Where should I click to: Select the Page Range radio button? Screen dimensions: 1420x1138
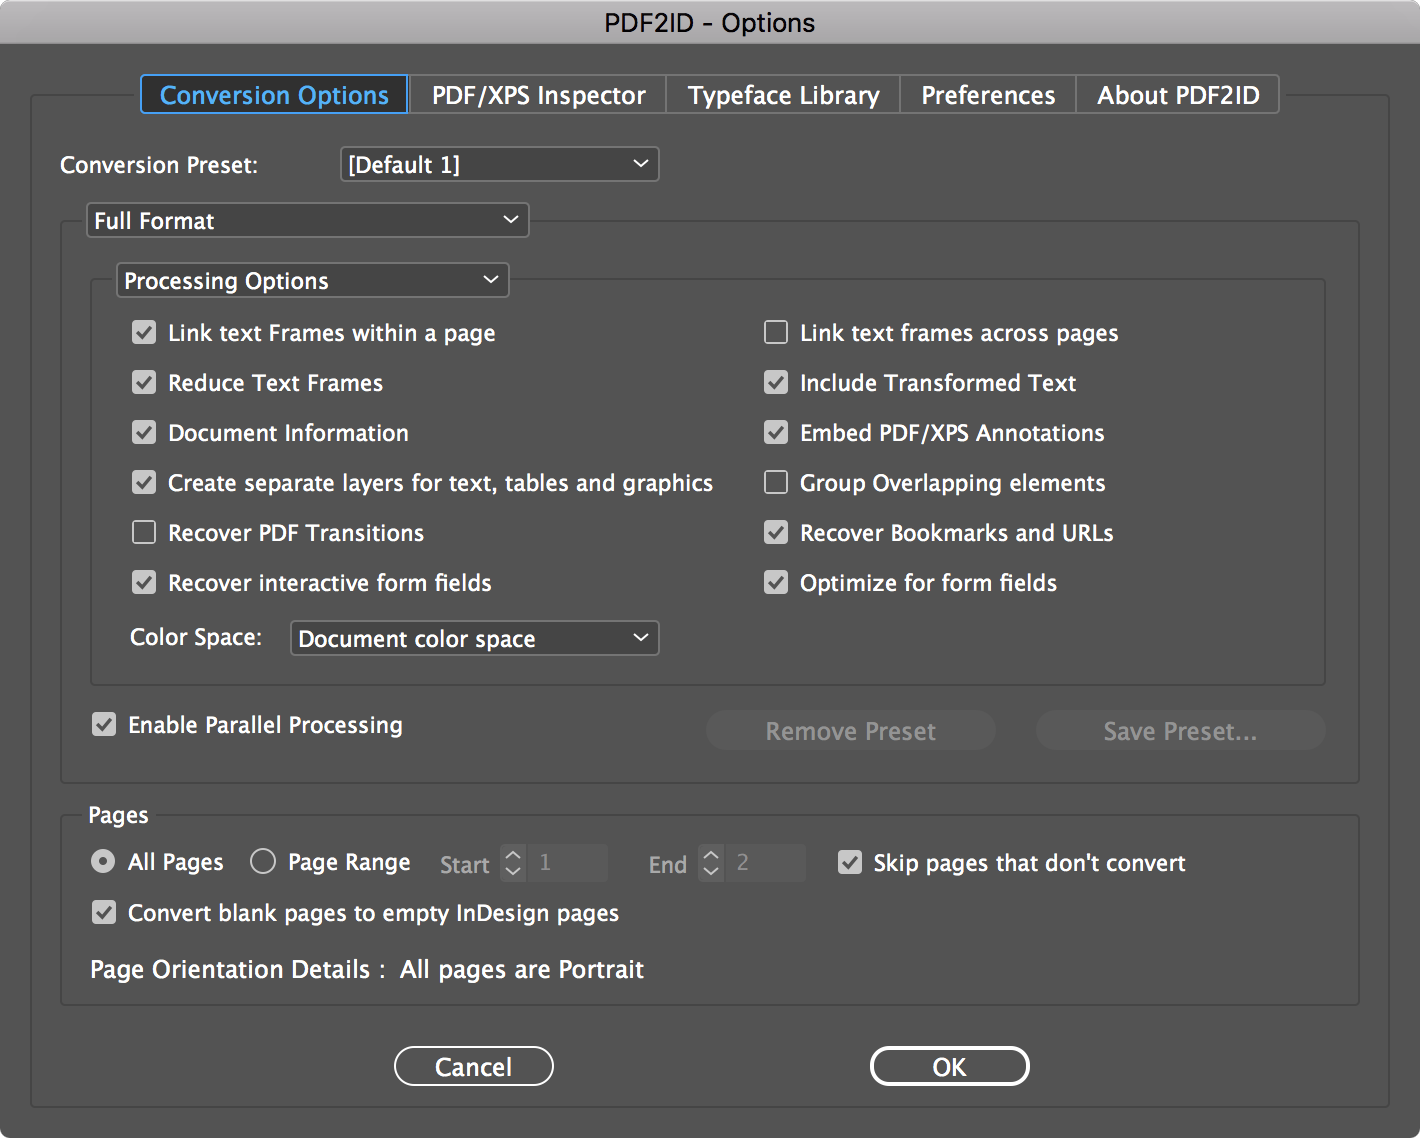click(x=263, y=861)
